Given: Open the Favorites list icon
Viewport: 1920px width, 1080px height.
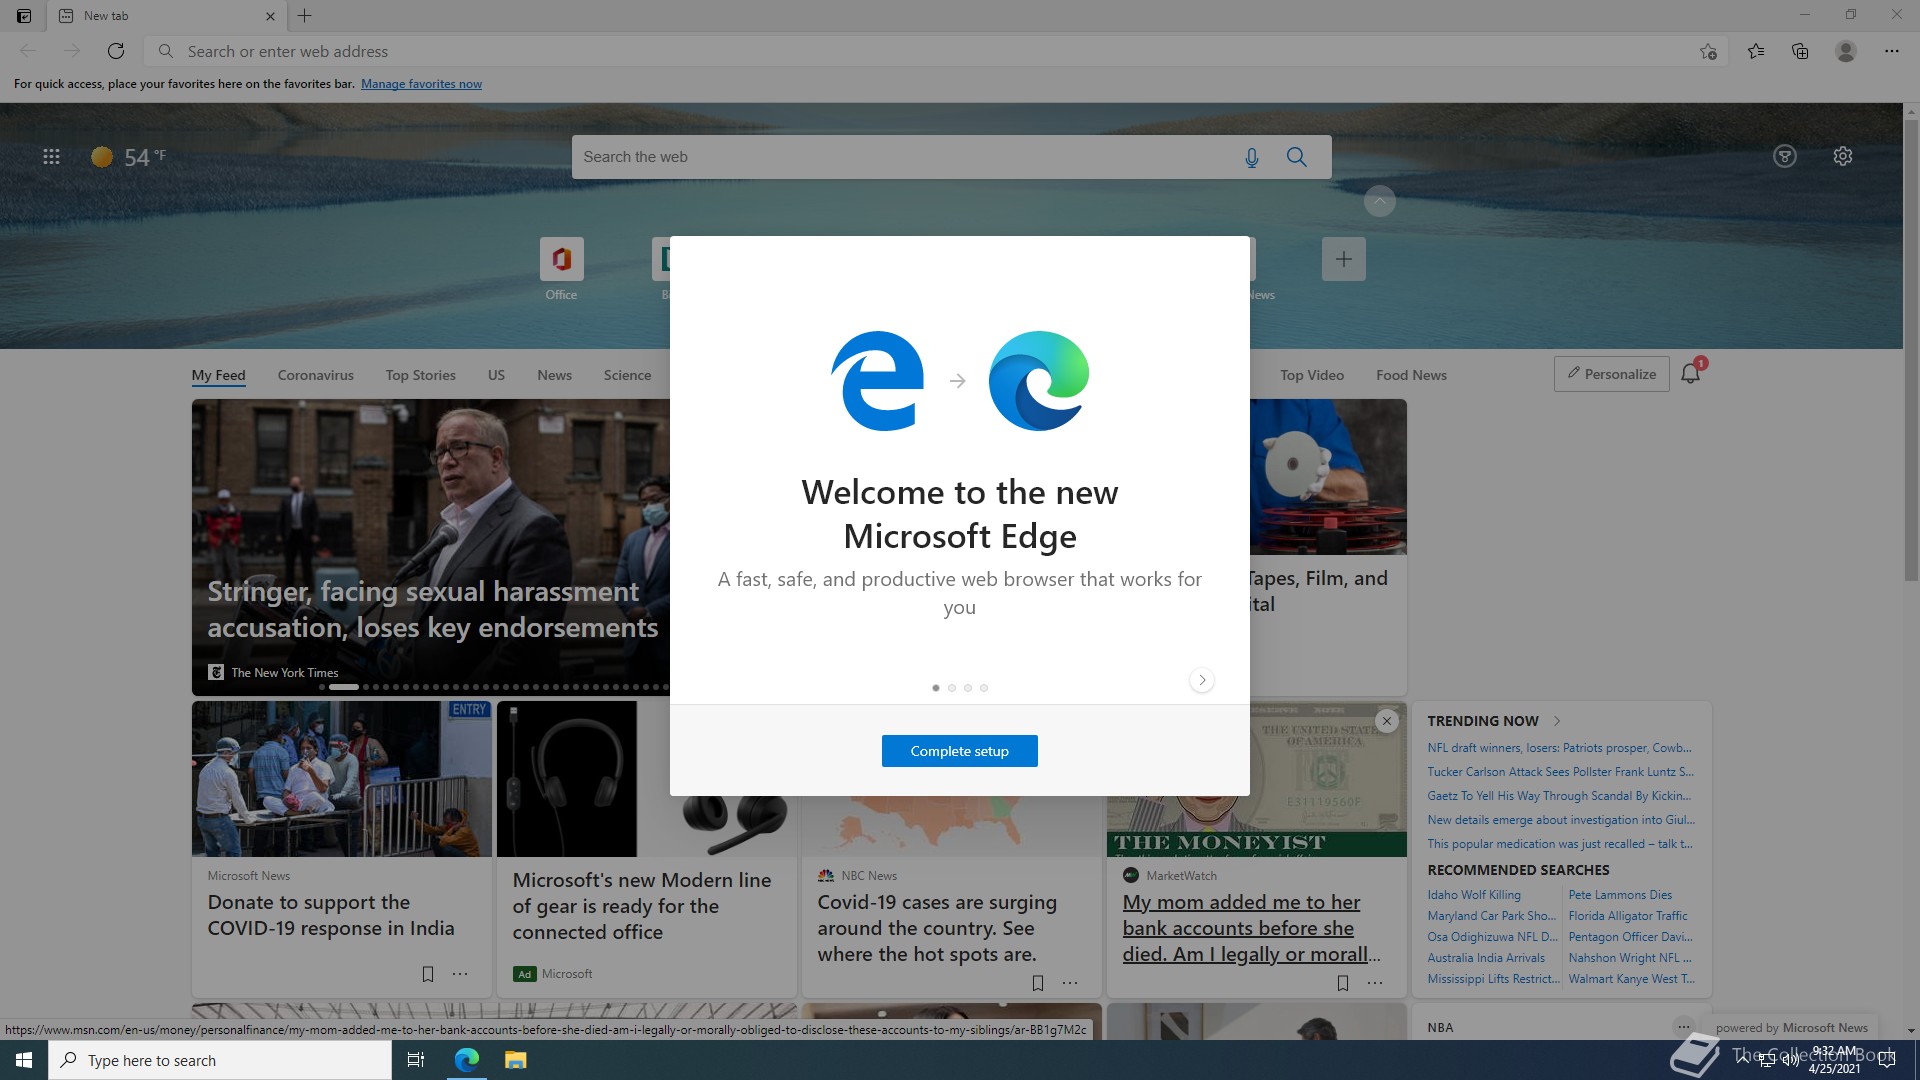Looking at the screenshot, I should (x=1756, y=51).
